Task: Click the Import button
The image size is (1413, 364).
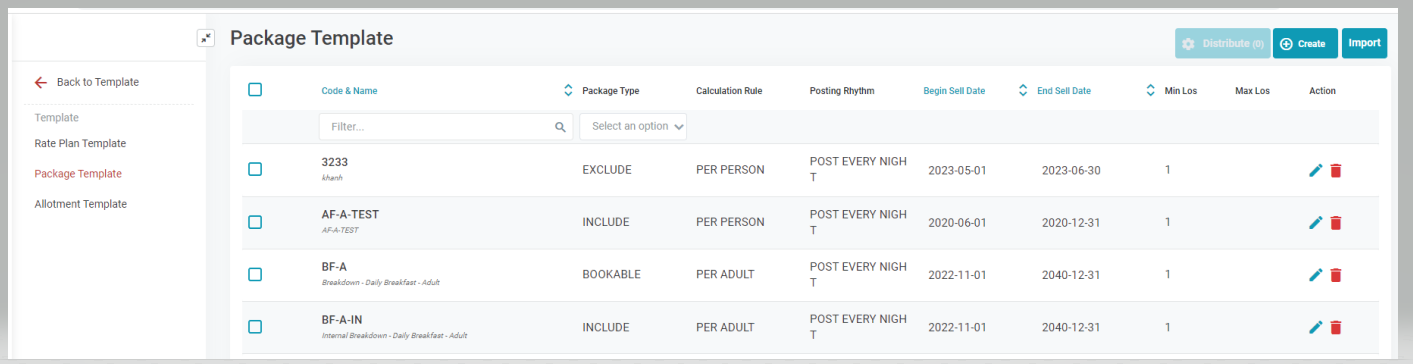Action: point(1365,43)
